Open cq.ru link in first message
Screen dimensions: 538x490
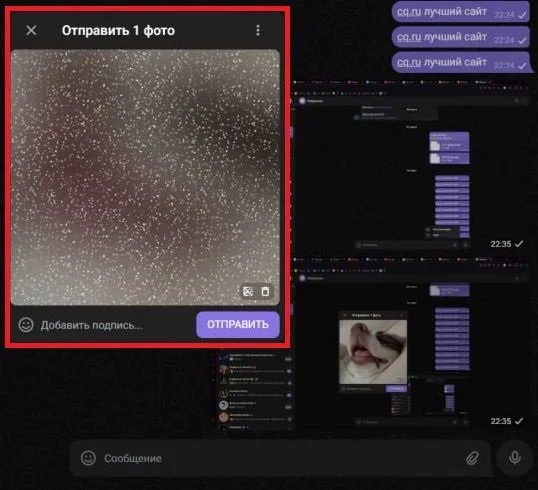(x=409, y=12)
